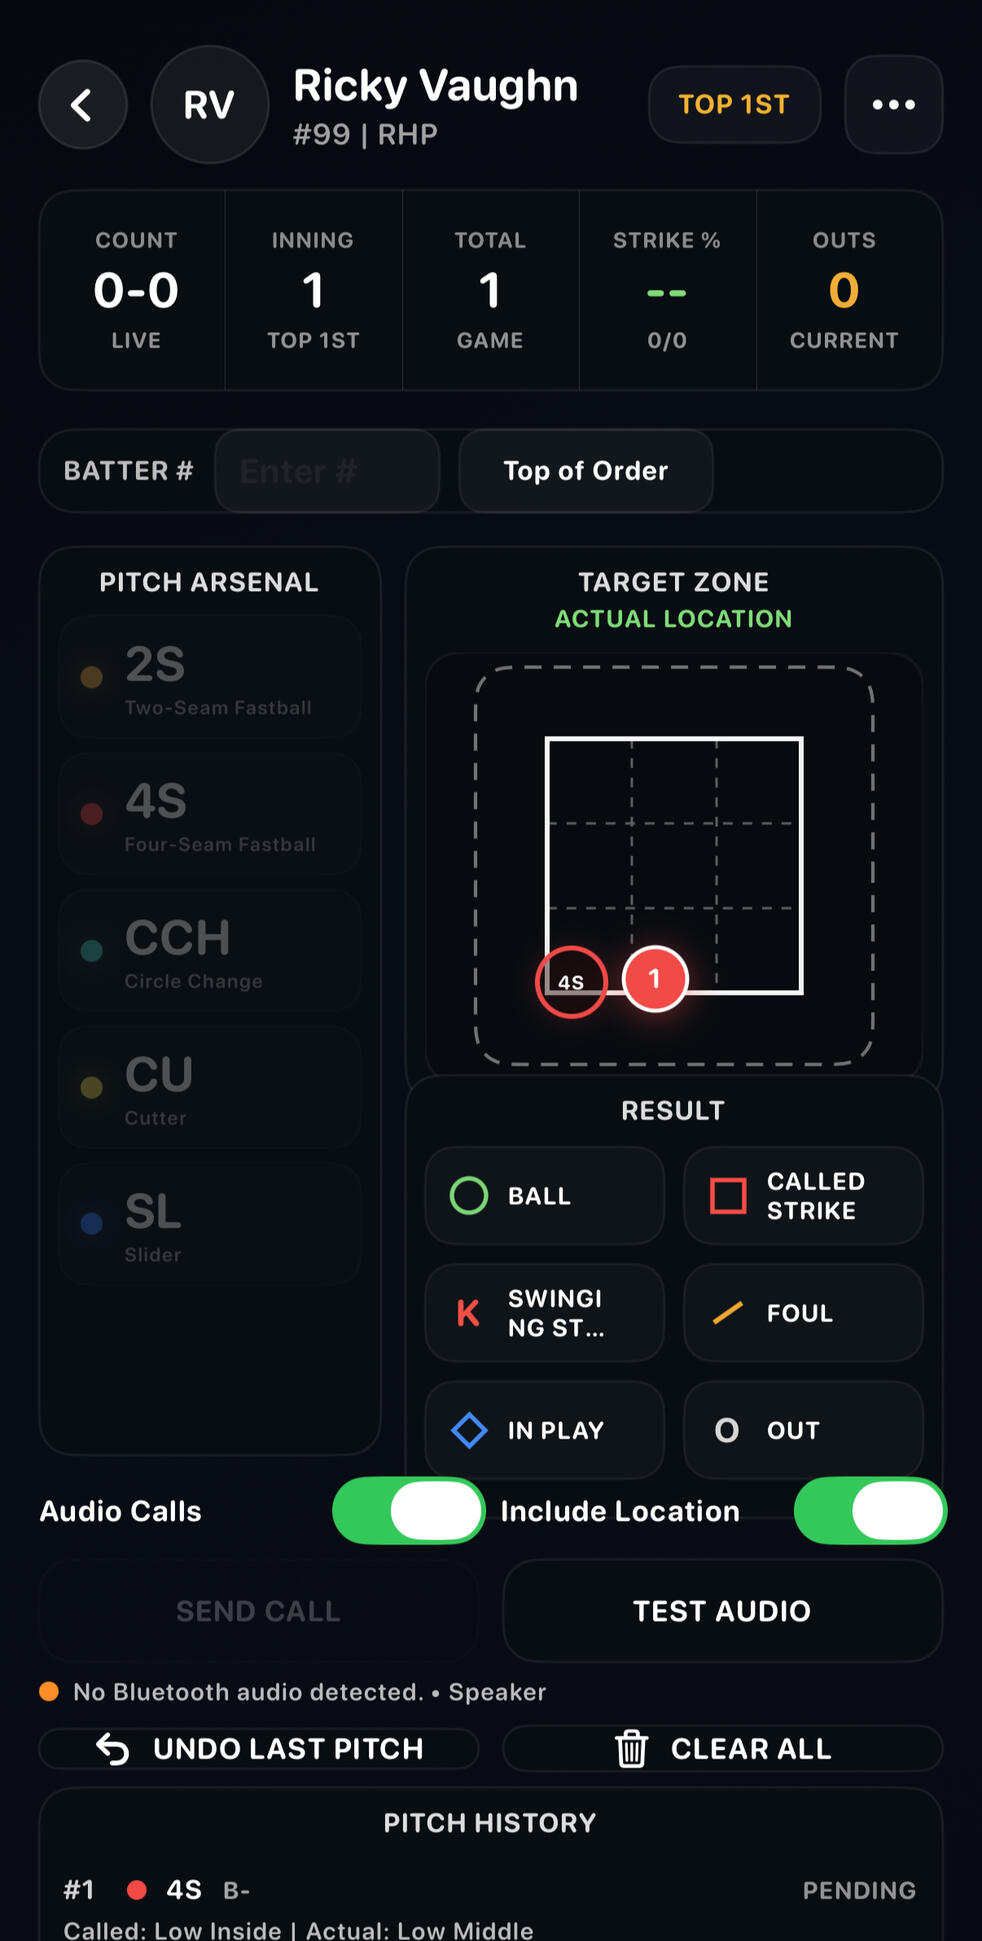Select the green circle Ball result
The width and height of the screenshot is (982, 1941).
[544, 1196]
